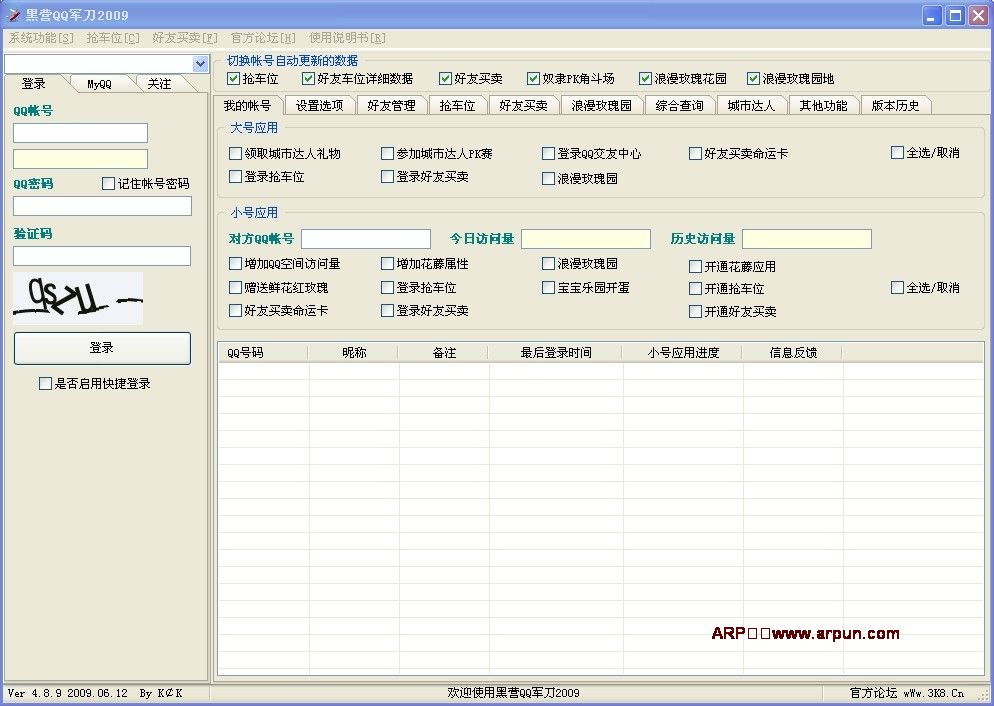
Task: Focus the QQ帐号 input field
Action: 81,133
